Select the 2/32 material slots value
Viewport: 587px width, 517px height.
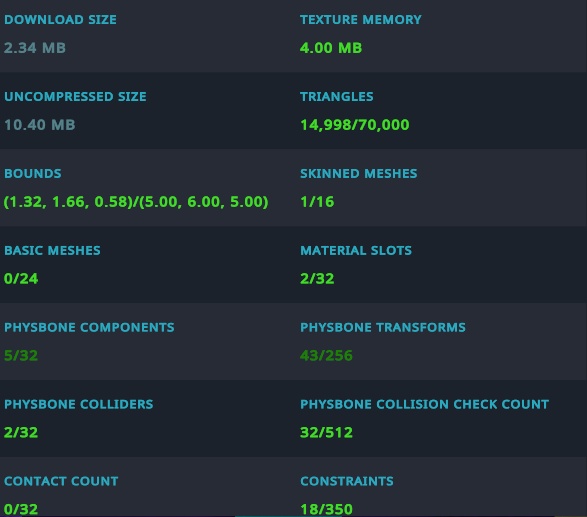click(x=317, y=279)
